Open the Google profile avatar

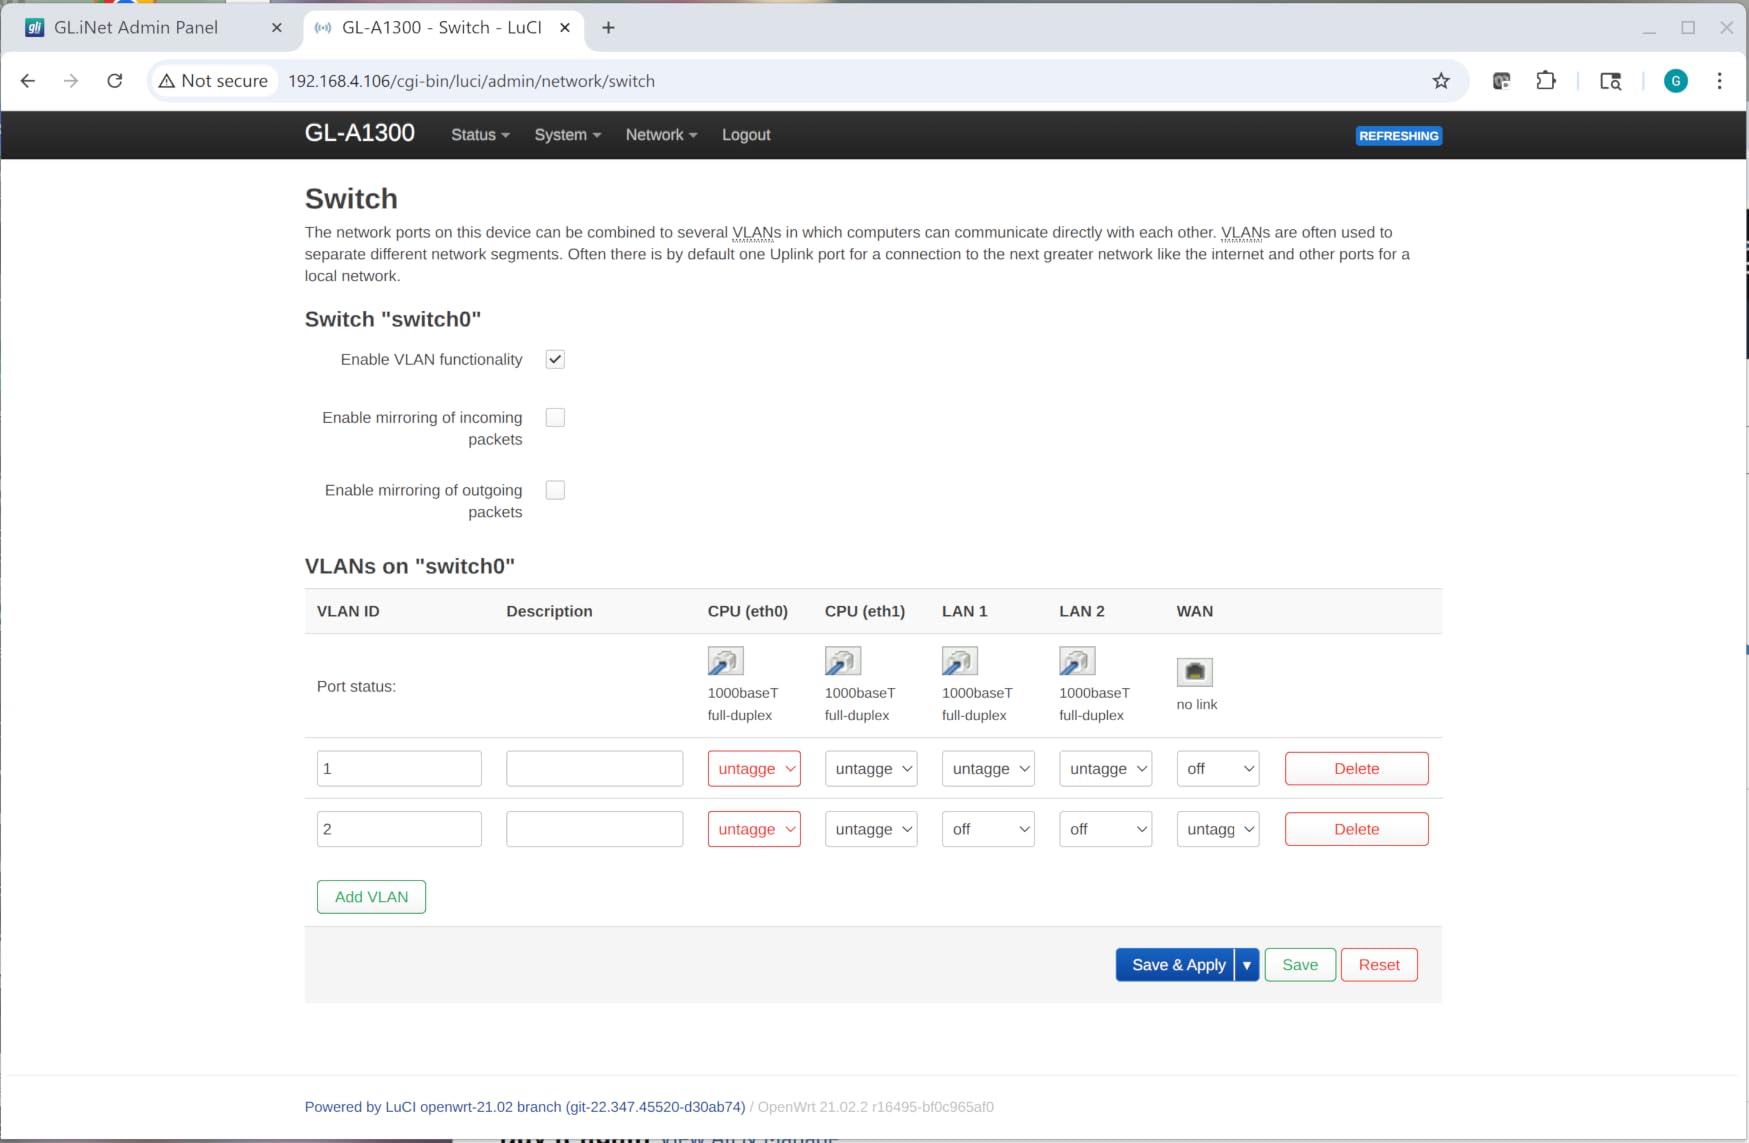tap(1676, 81)
